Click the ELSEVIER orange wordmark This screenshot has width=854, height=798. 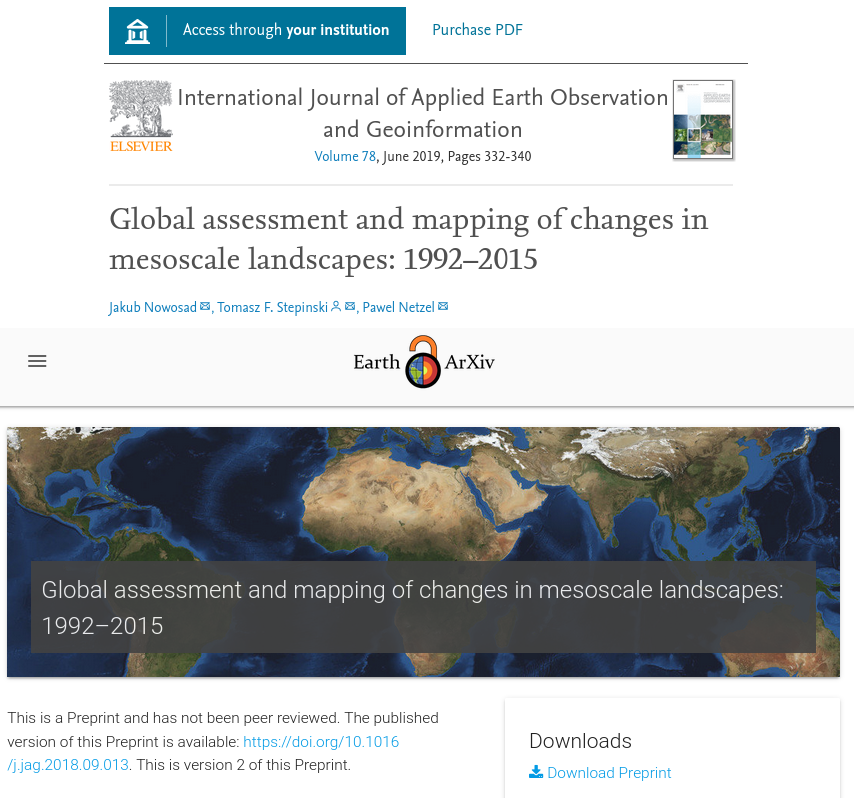pos(141,147)
